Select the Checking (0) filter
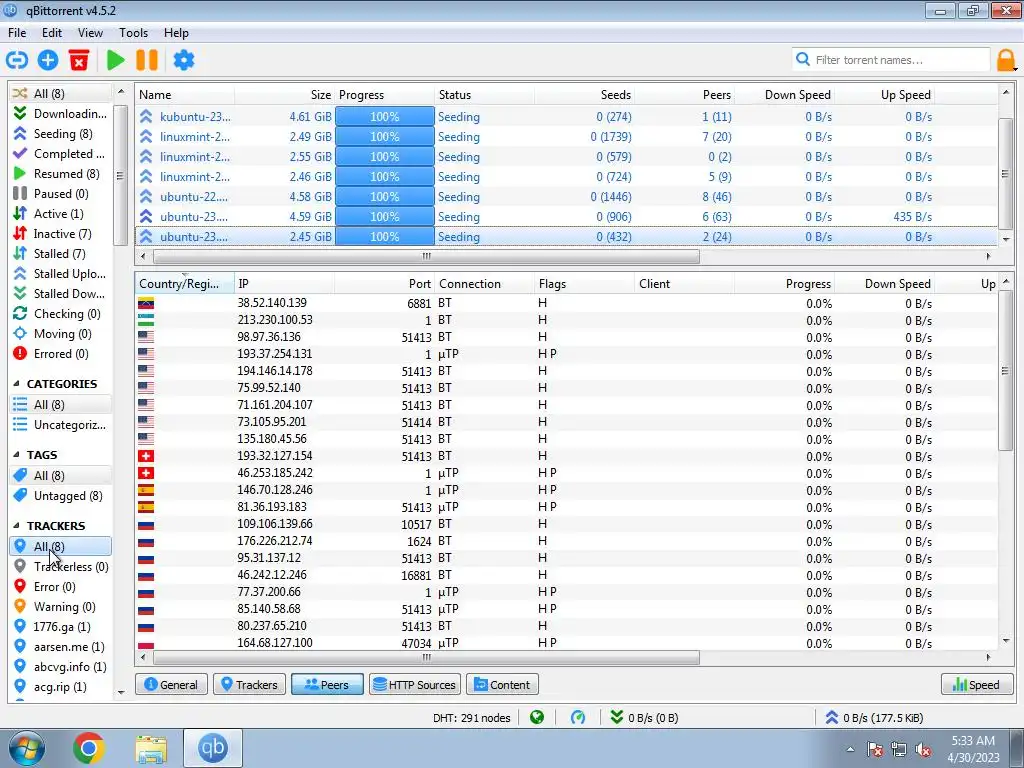1024x768 pixels. [x=60, y=314]
